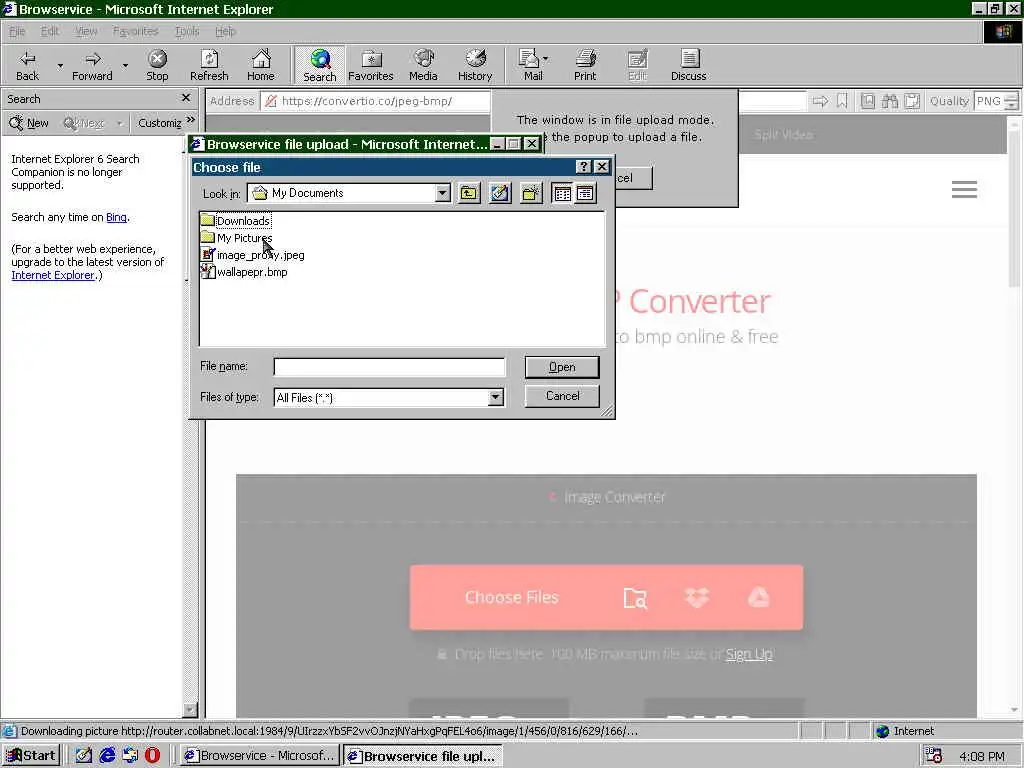
Task: Open the Edit menu
Action: click(x=50, y=31)
